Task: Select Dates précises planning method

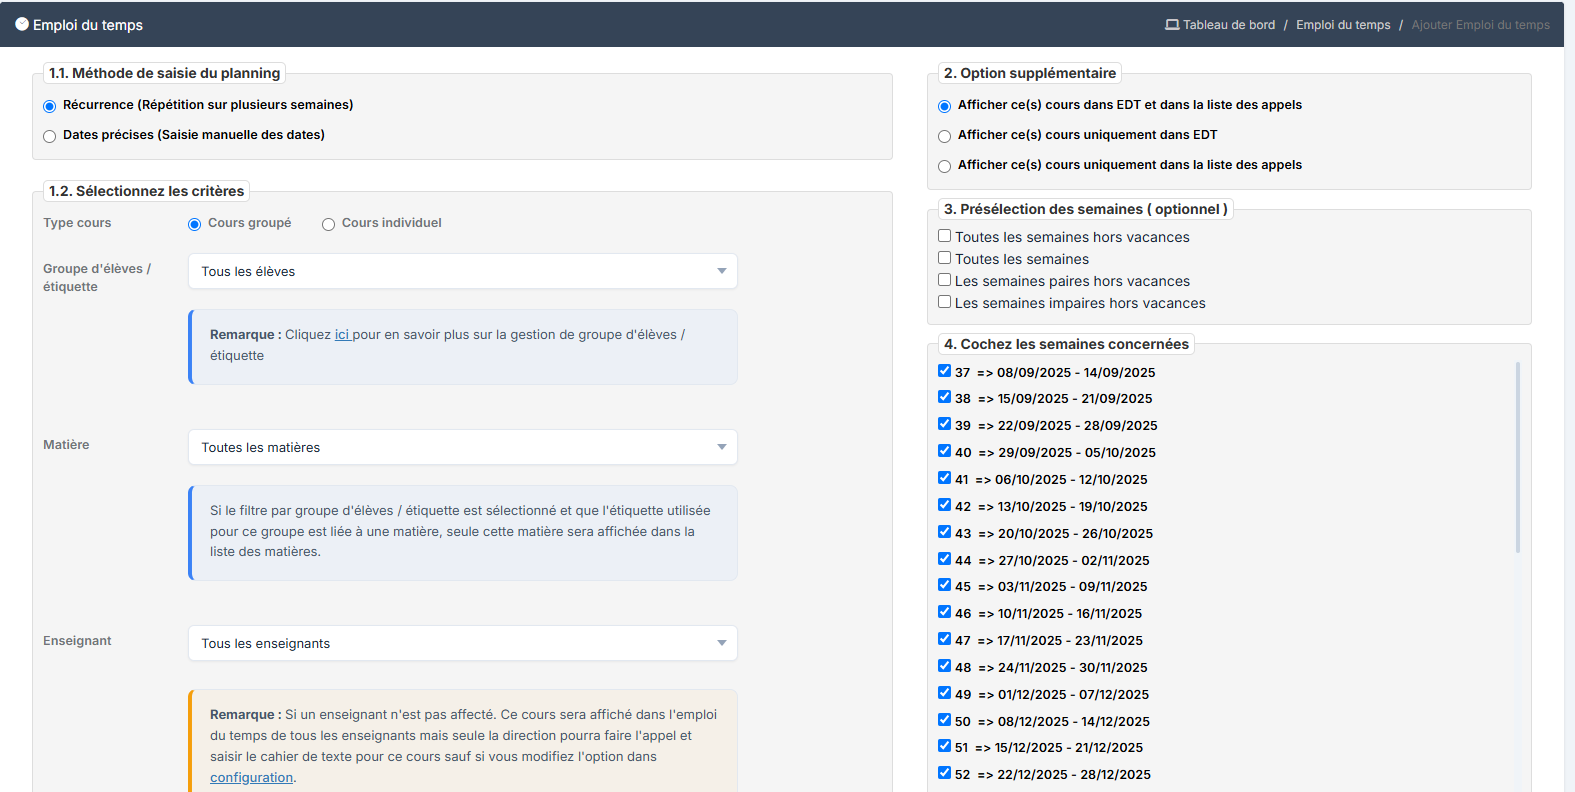Action: tap(49, 136)
